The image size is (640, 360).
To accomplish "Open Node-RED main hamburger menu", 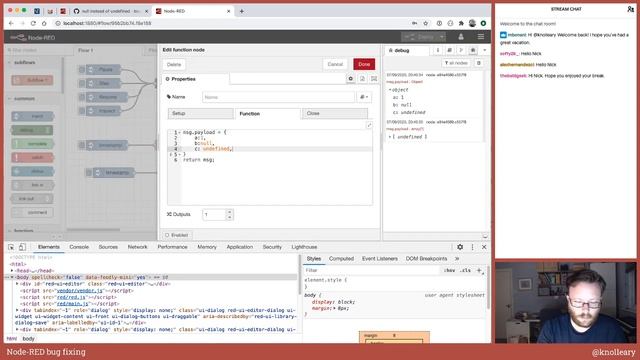I will (481, 37).
